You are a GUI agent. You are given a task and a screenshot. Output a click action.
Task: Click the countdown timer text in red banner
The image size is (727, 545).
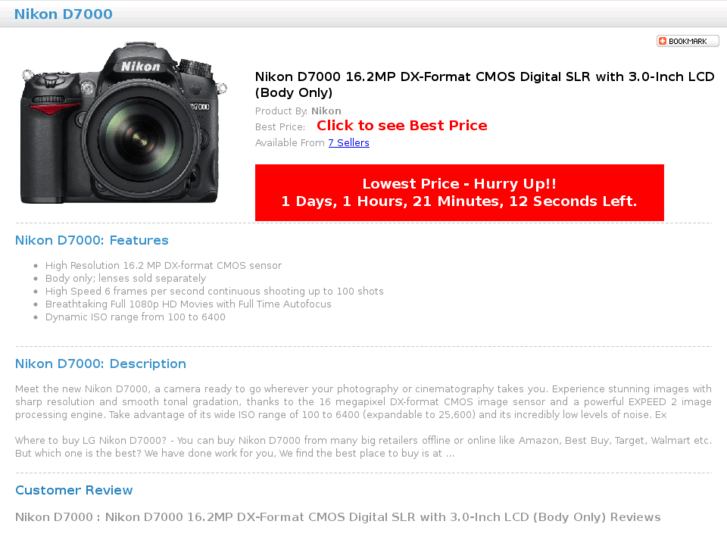459,201
